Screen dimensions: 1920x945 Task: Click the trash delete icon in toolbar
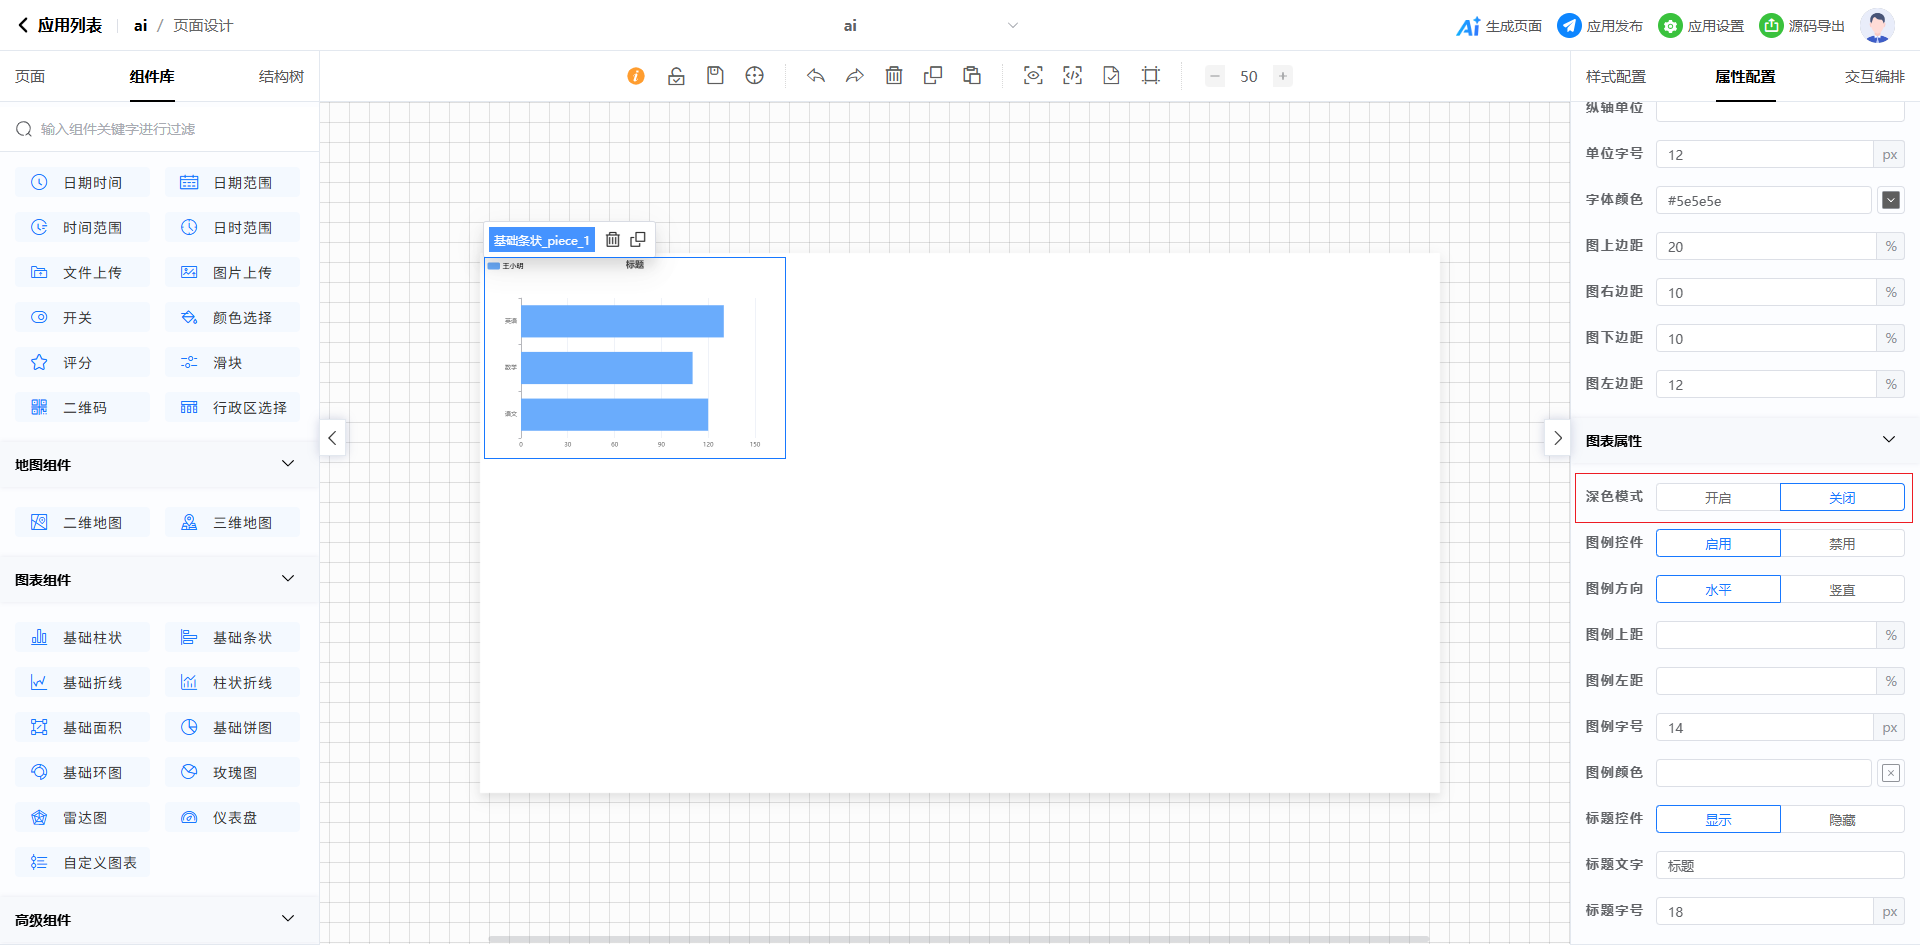[x=894, y=76]
